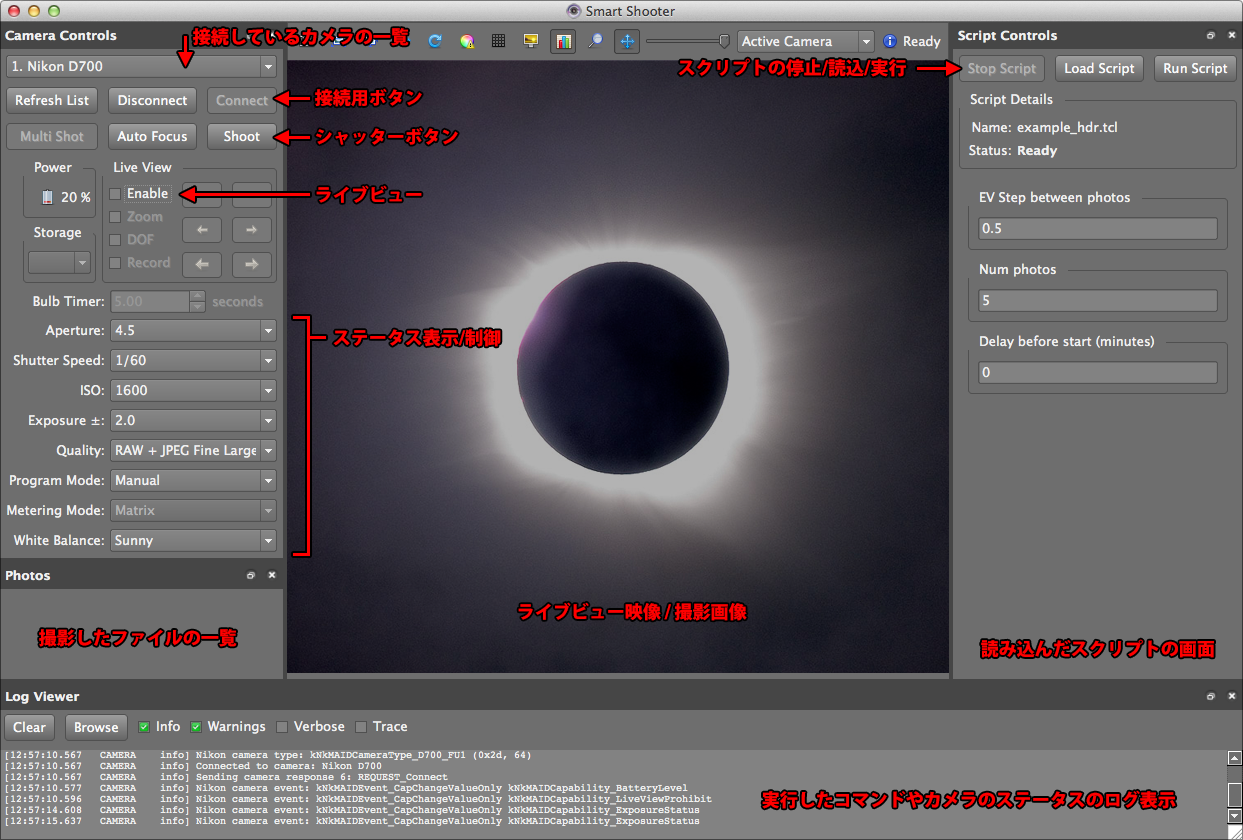Click the Clear button in Log Viewer
Viewport: 1243px width, 840px height.
coord(30,727)
